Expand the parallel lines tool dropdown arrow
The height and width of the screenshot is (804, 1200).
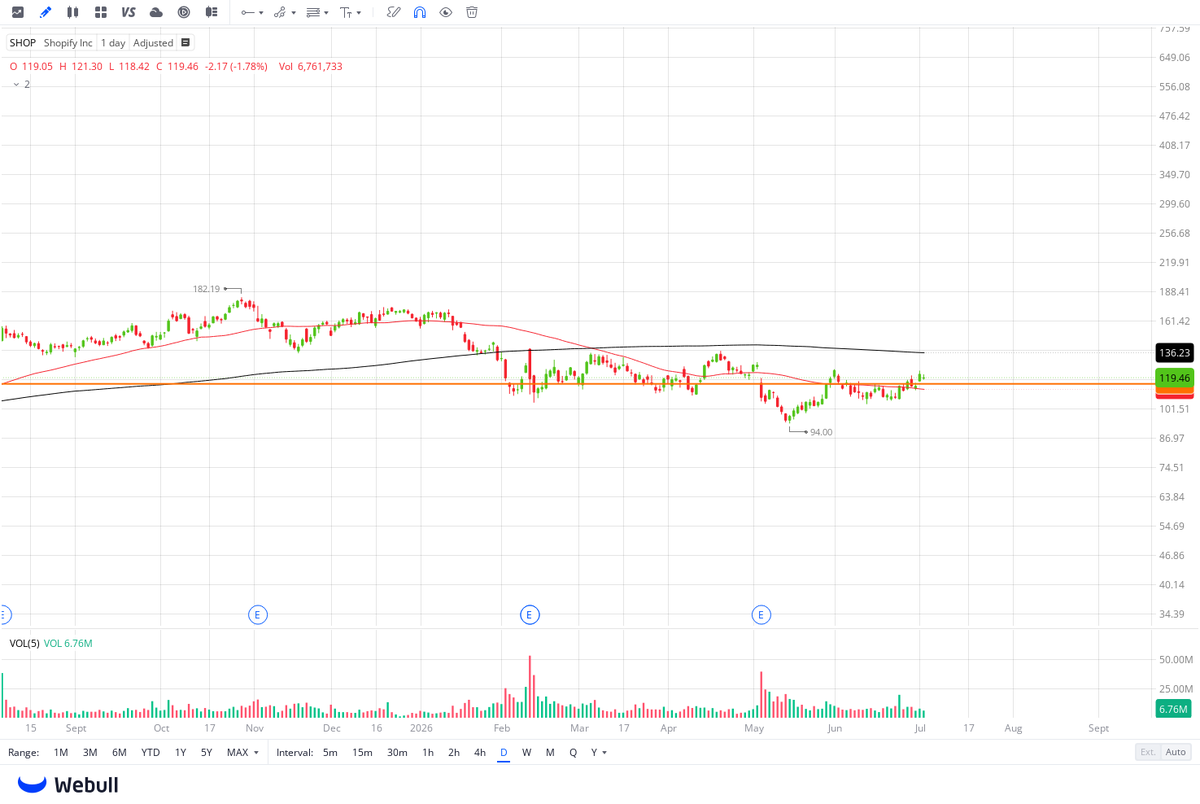(x=326, y=13)
